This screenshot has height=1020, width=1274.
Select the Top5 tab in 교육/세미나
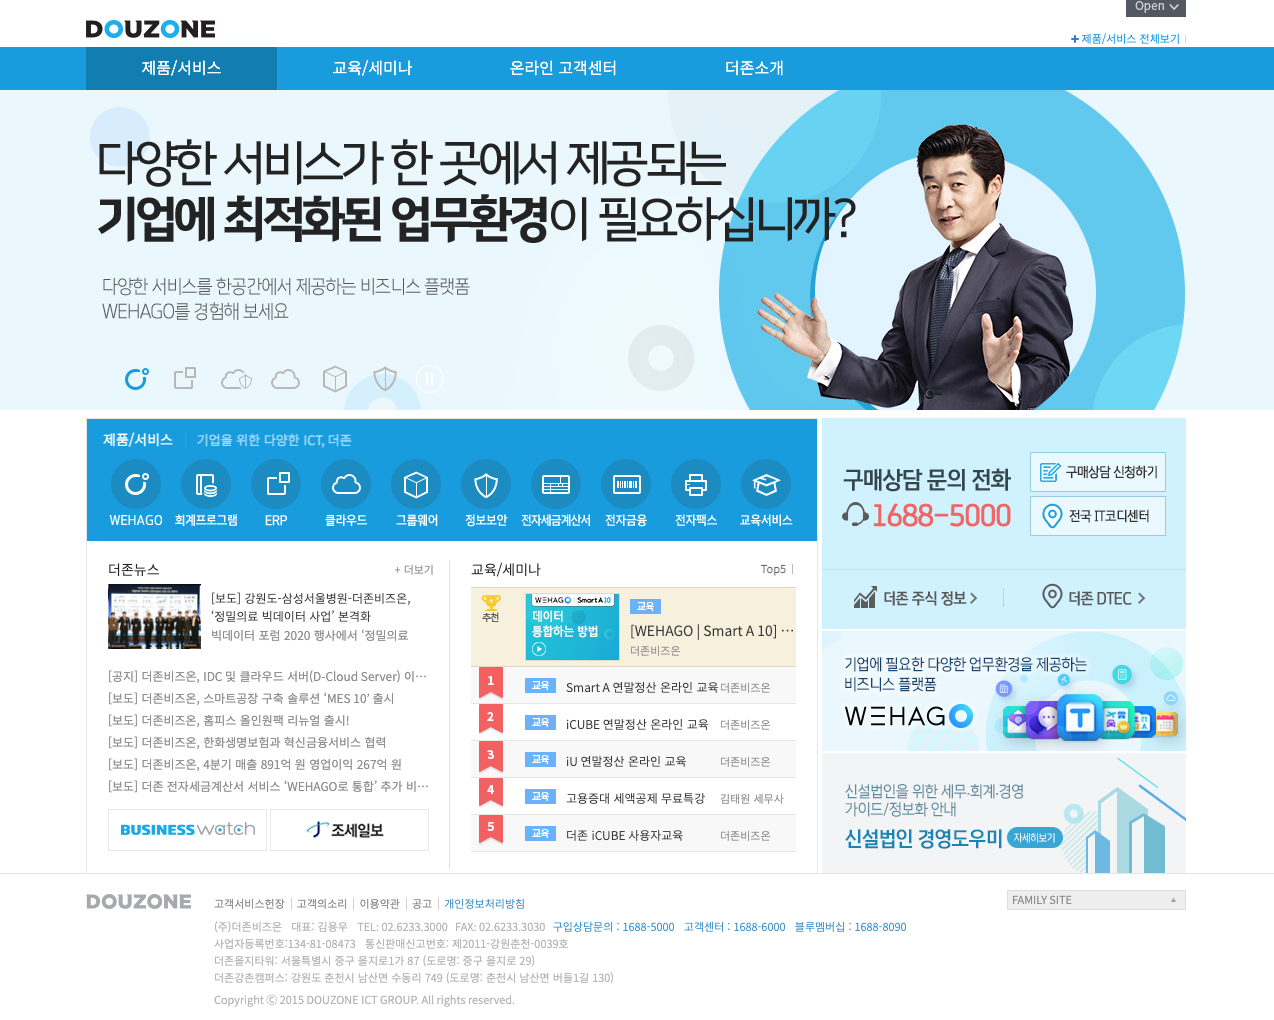[773, 569]
